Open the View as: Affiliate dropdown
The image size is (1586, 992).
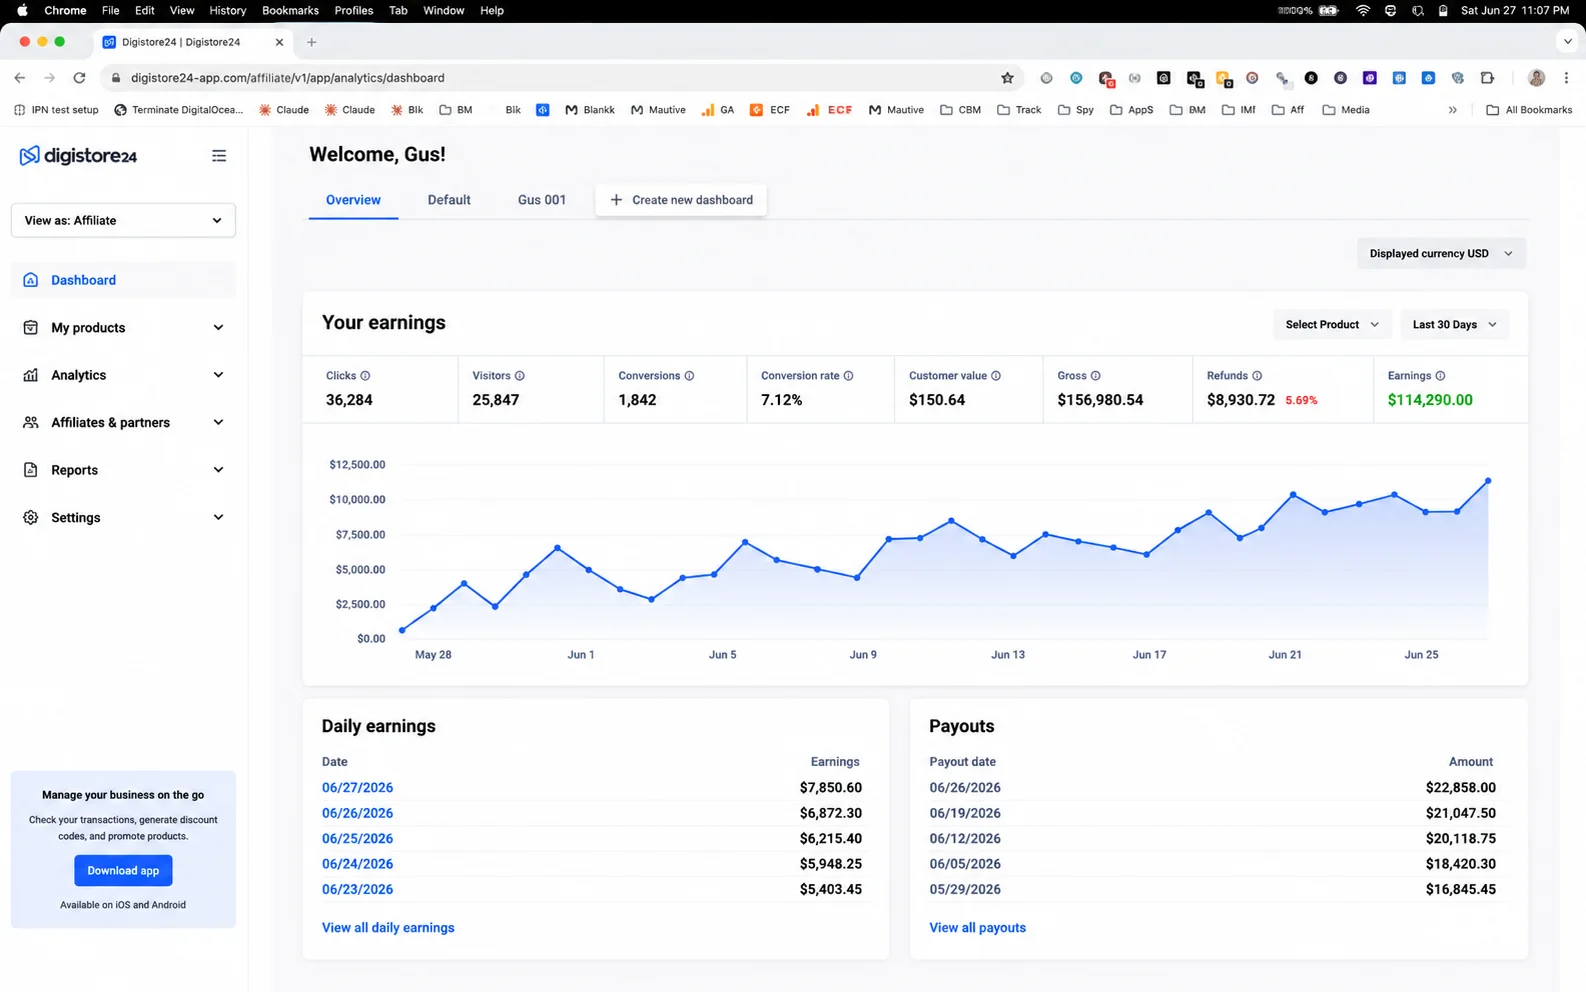point(123,221)
